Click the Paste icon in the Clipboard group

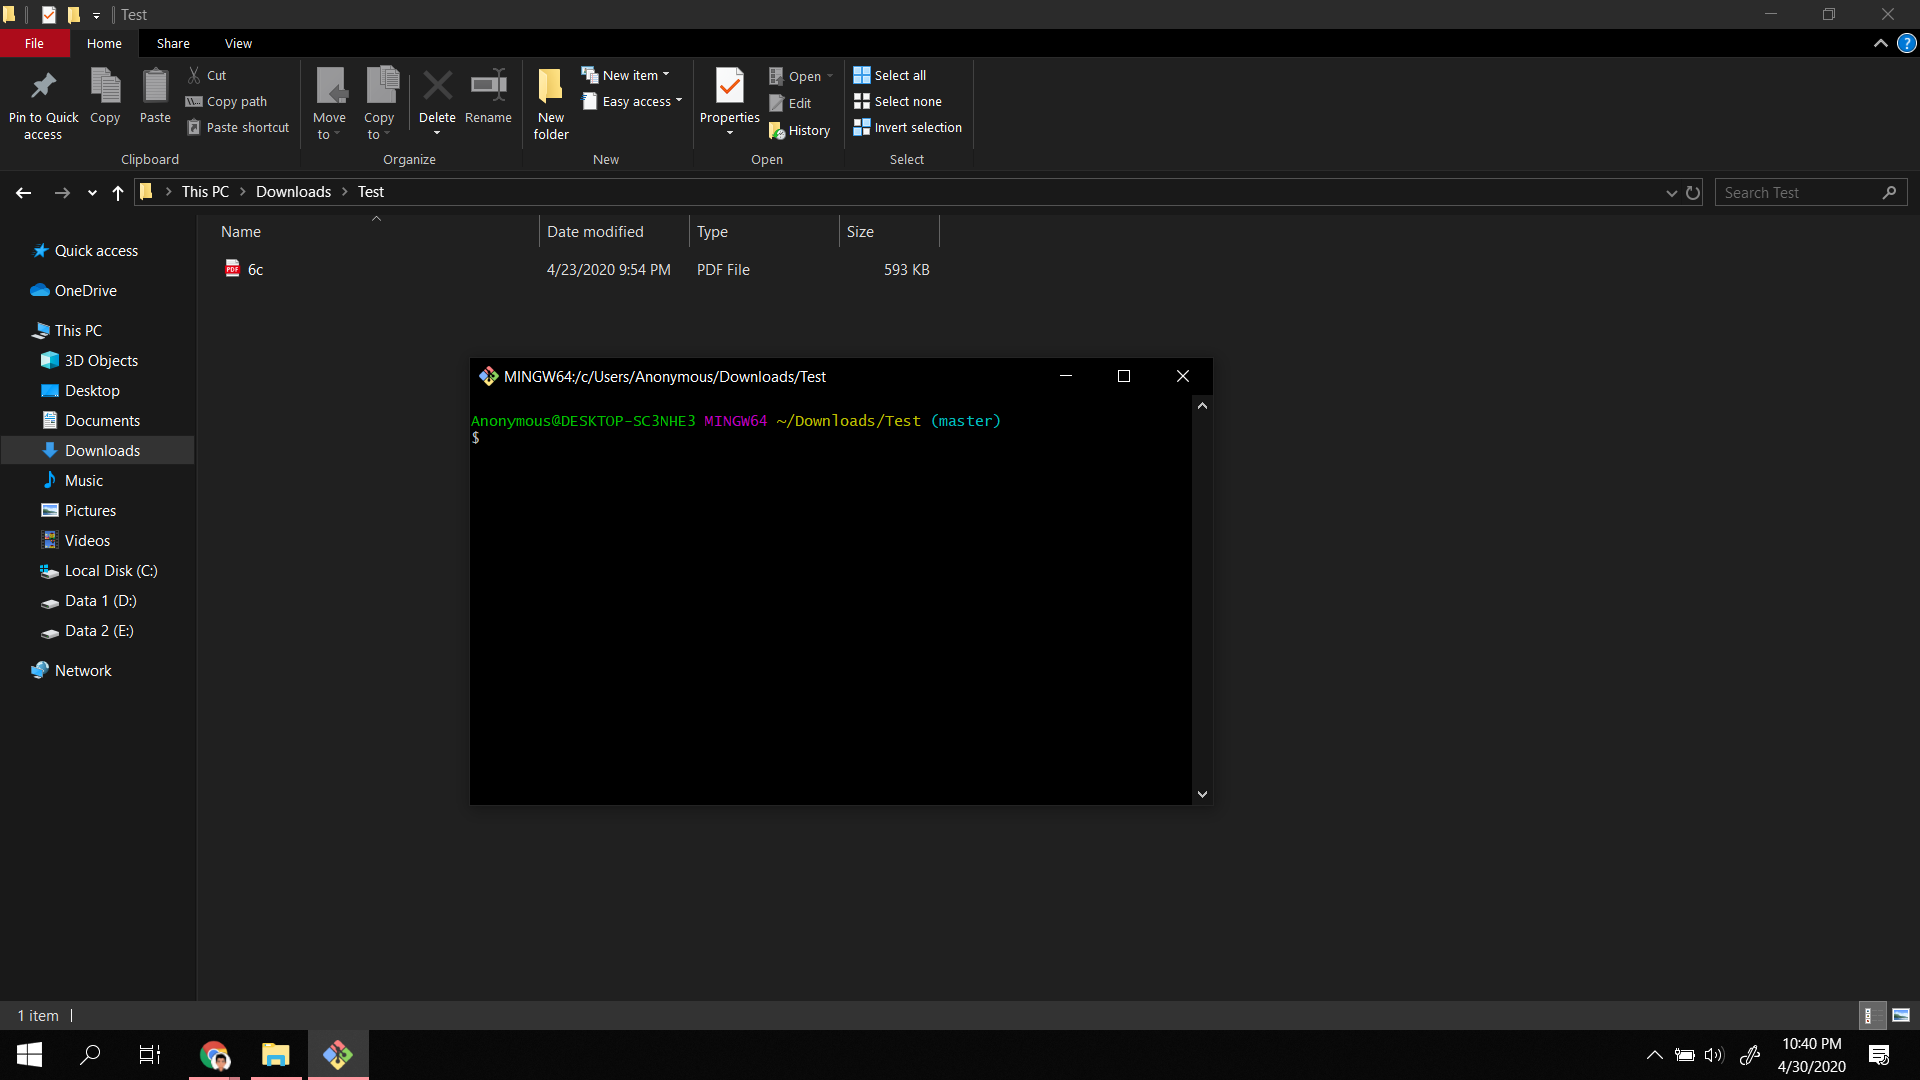coord(155,87)
